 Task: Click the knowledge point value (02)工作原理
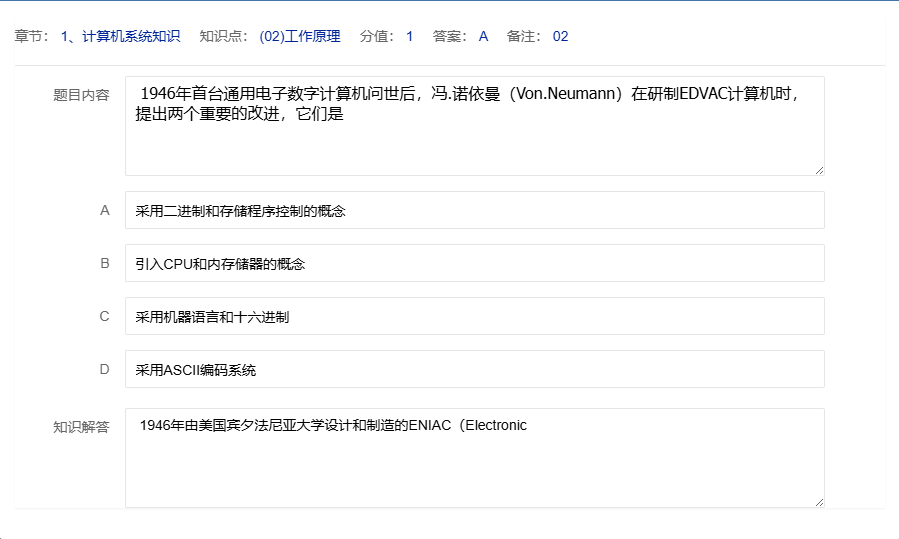300,37
